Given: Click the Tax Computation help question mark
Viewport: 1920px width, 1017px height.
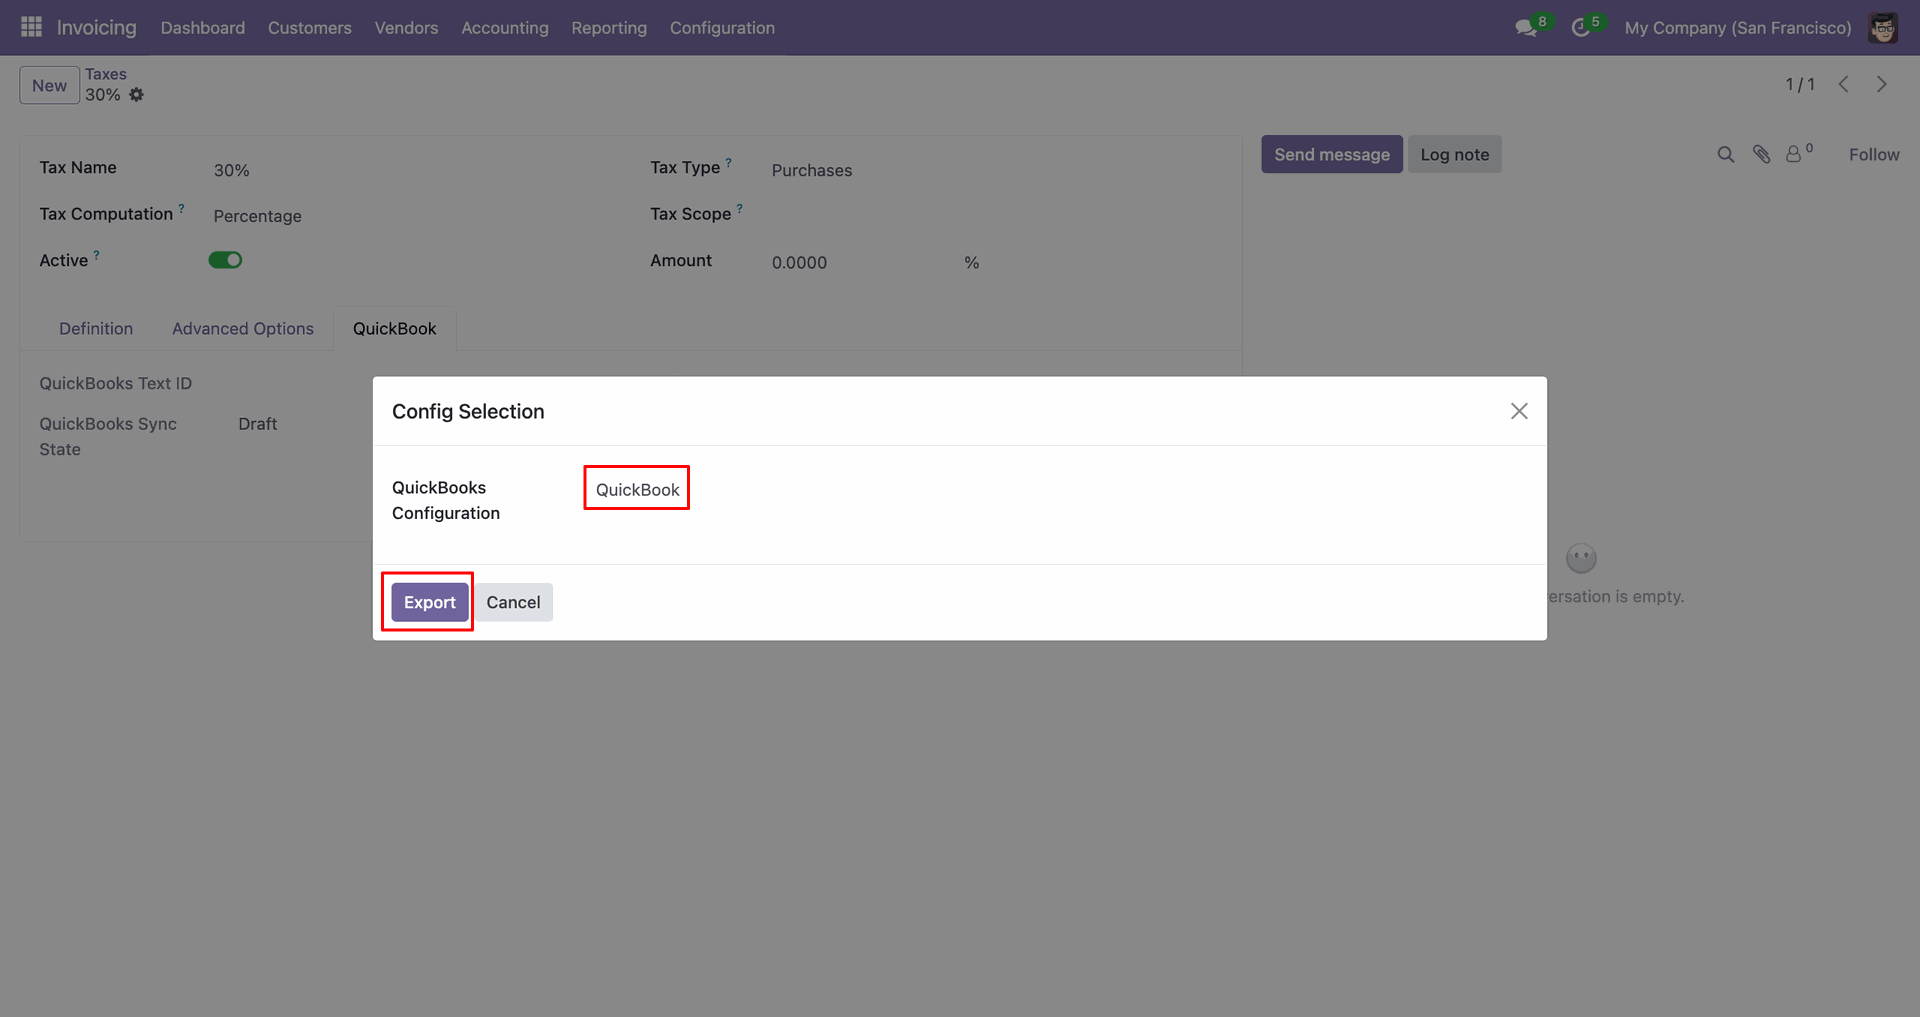Looking at the screenshot, I should pyautogui.click(x=181, y=208).
